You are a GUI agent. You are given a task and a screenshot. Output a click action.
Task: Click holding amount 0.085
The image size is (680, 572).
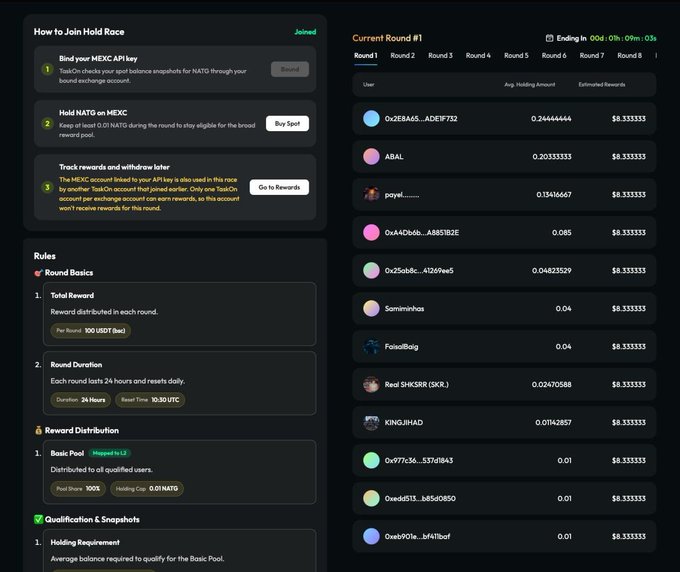pos(562,232)
